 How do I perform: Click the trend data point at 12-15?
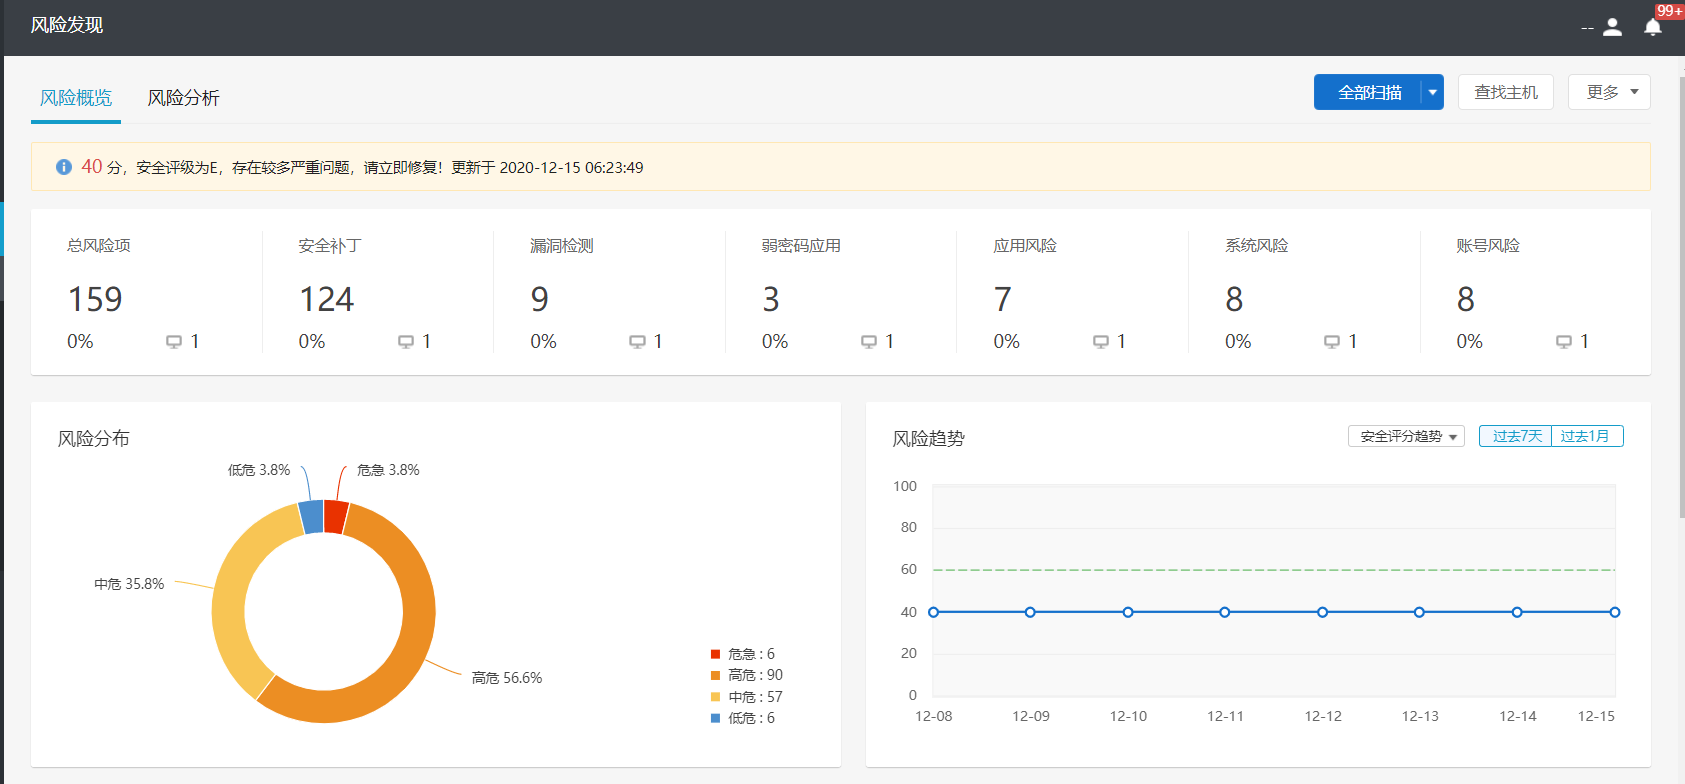coord(1615,612)
